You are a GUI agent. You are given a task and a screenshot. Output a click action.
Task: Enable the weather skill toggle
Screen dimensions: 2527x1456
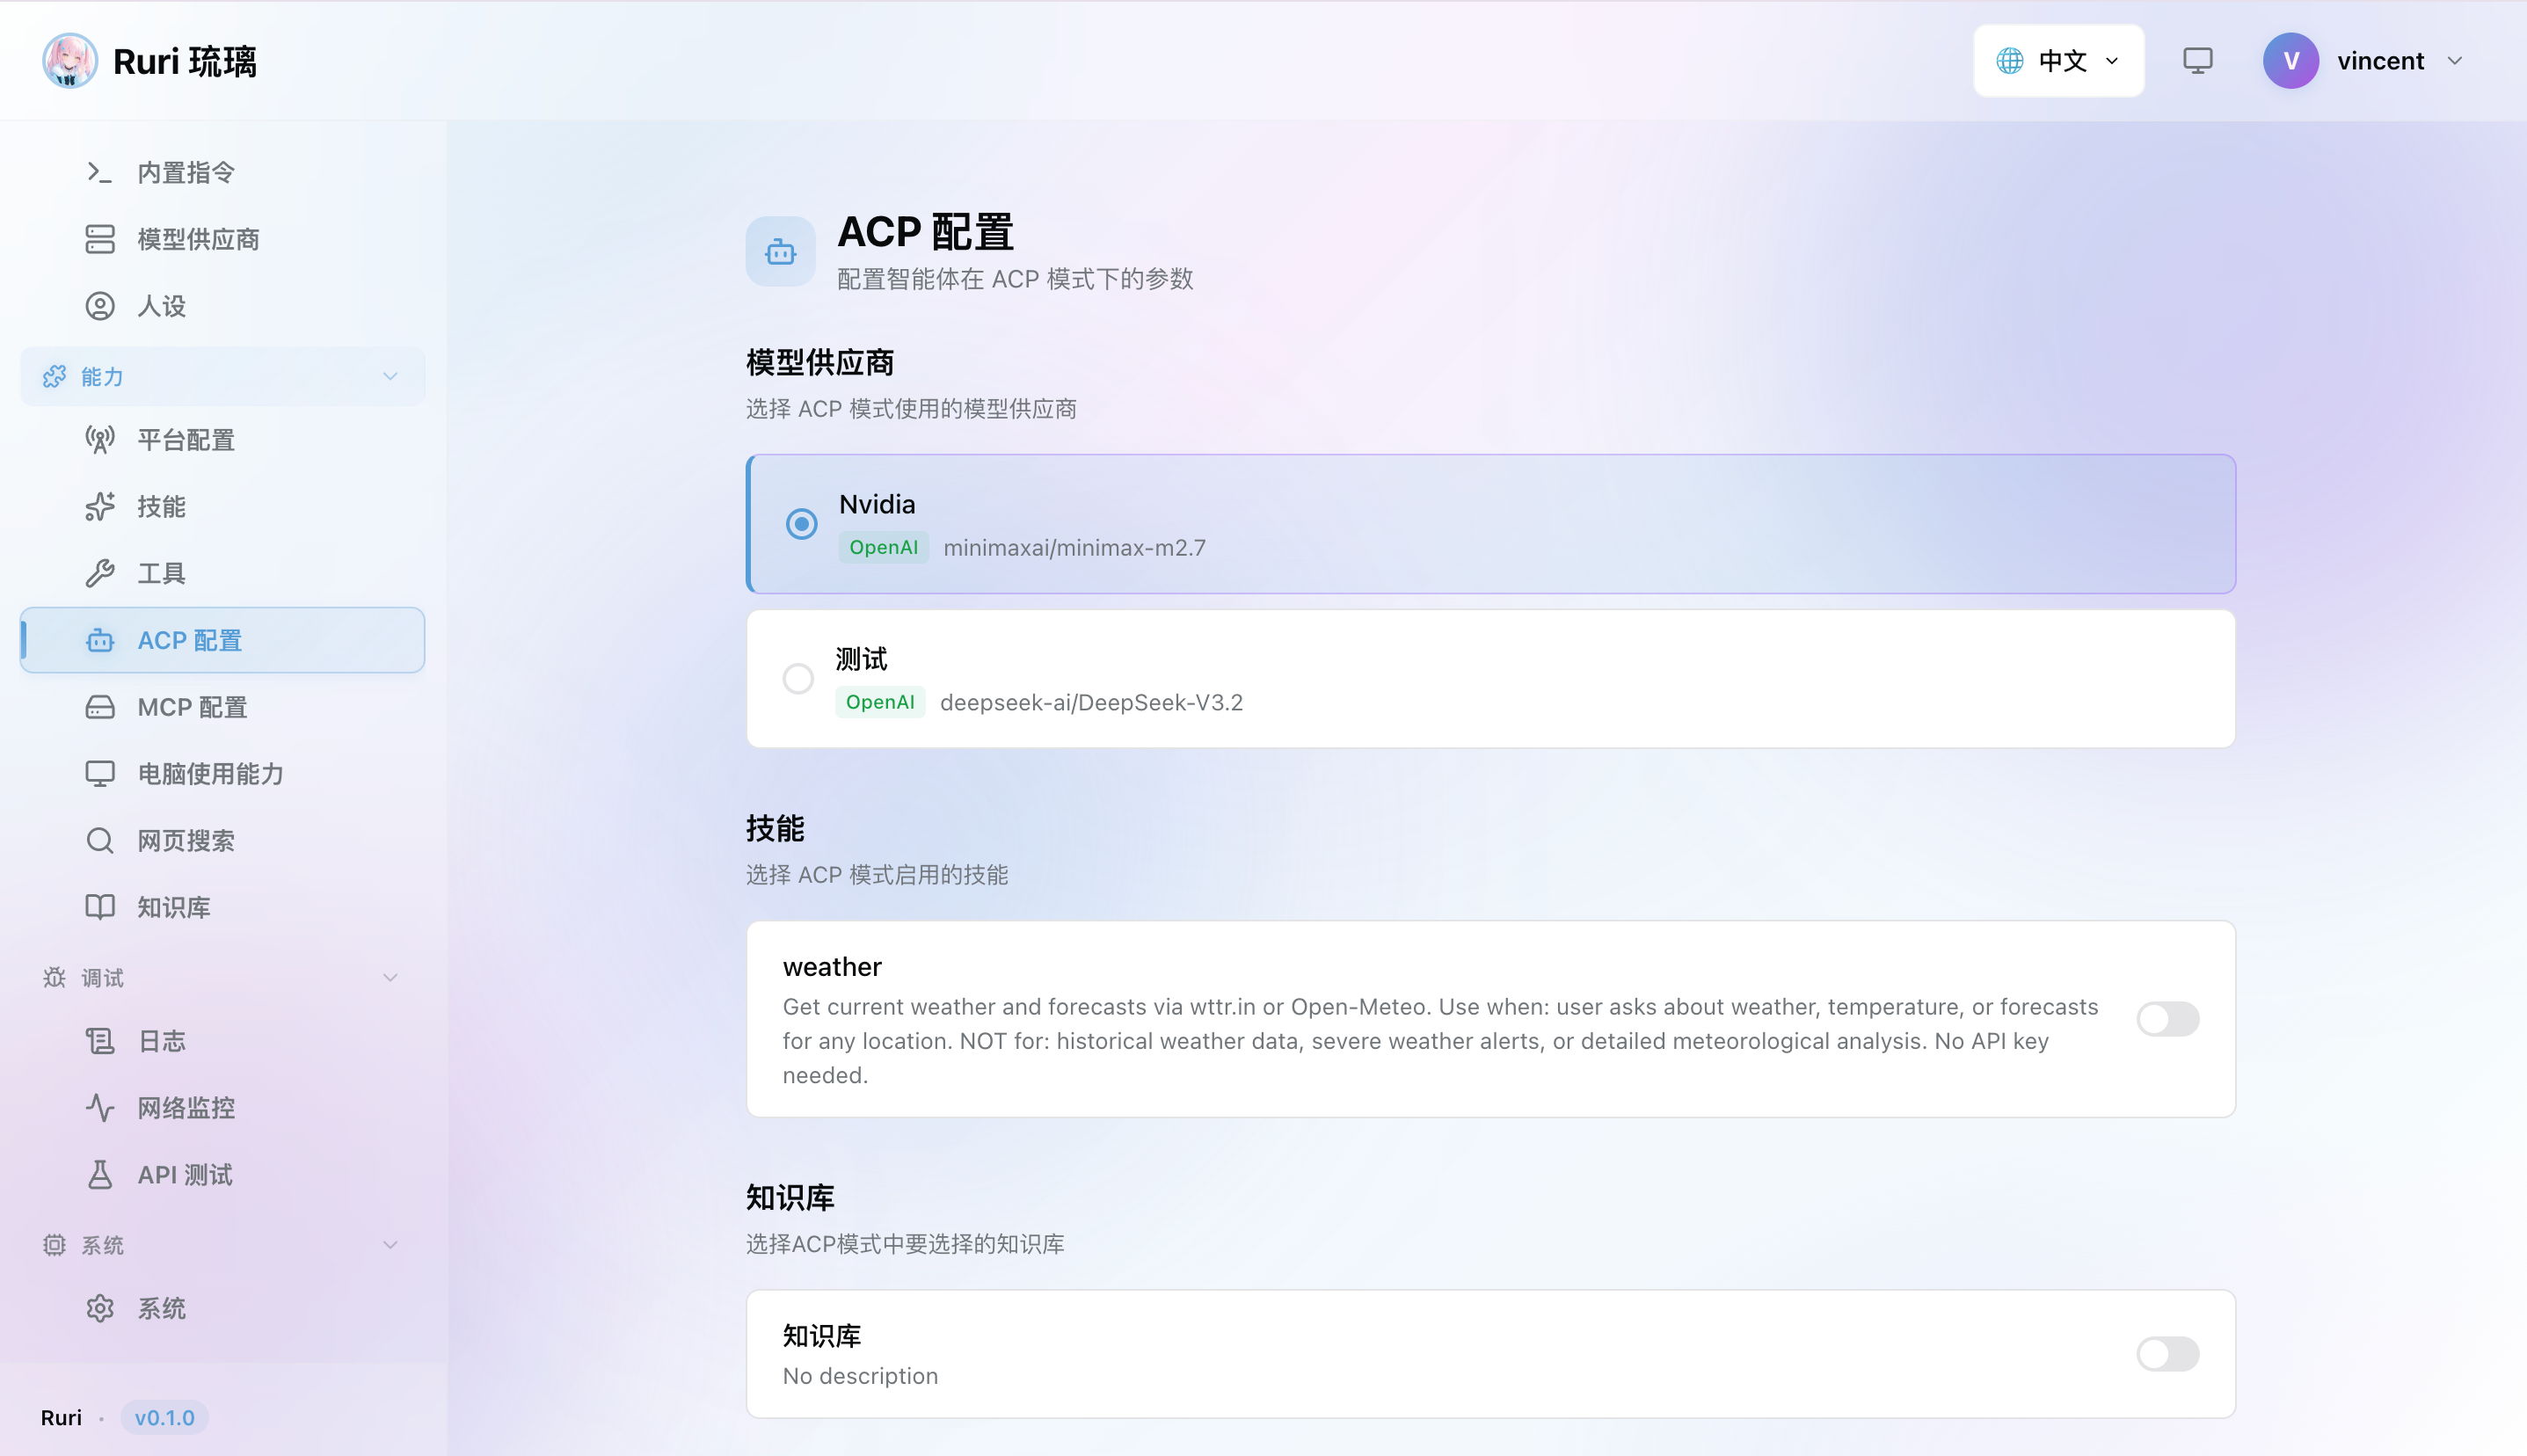coord(2167,1018)
